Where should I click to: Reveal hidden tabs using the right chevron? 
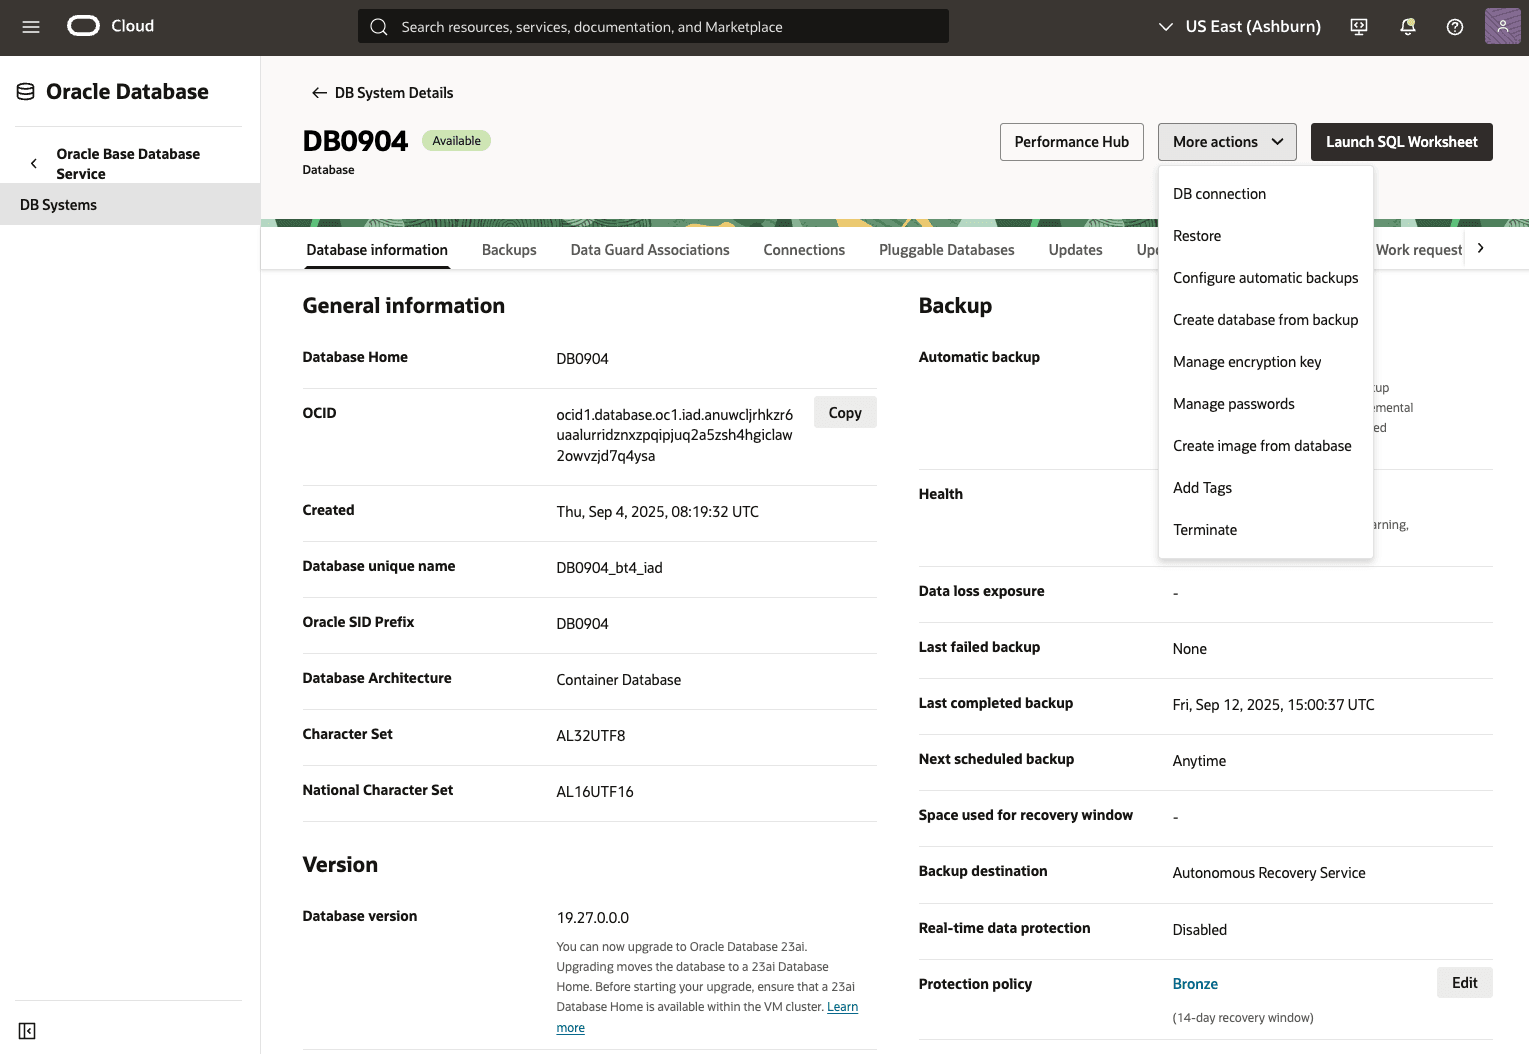tap(1480, 248)
